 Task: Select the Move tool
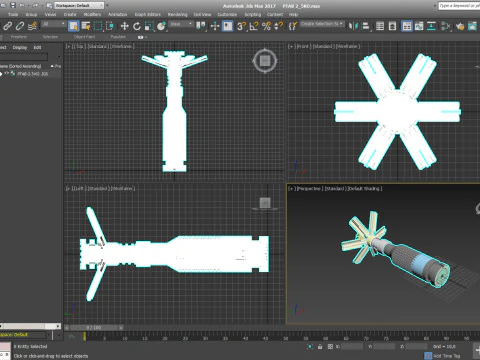pyautogui.click(x=124, y=26)
